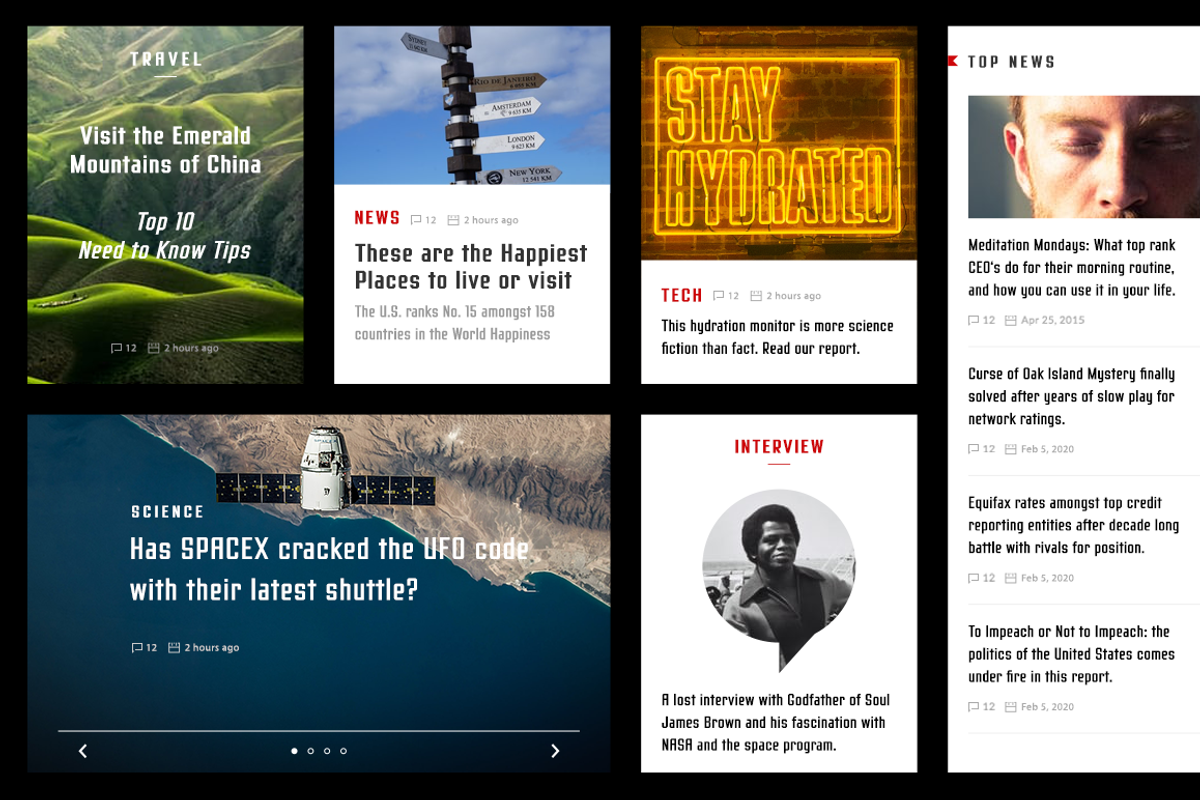
Task: Click '2 hours ago' on Travel card
Action: [191, 348]
